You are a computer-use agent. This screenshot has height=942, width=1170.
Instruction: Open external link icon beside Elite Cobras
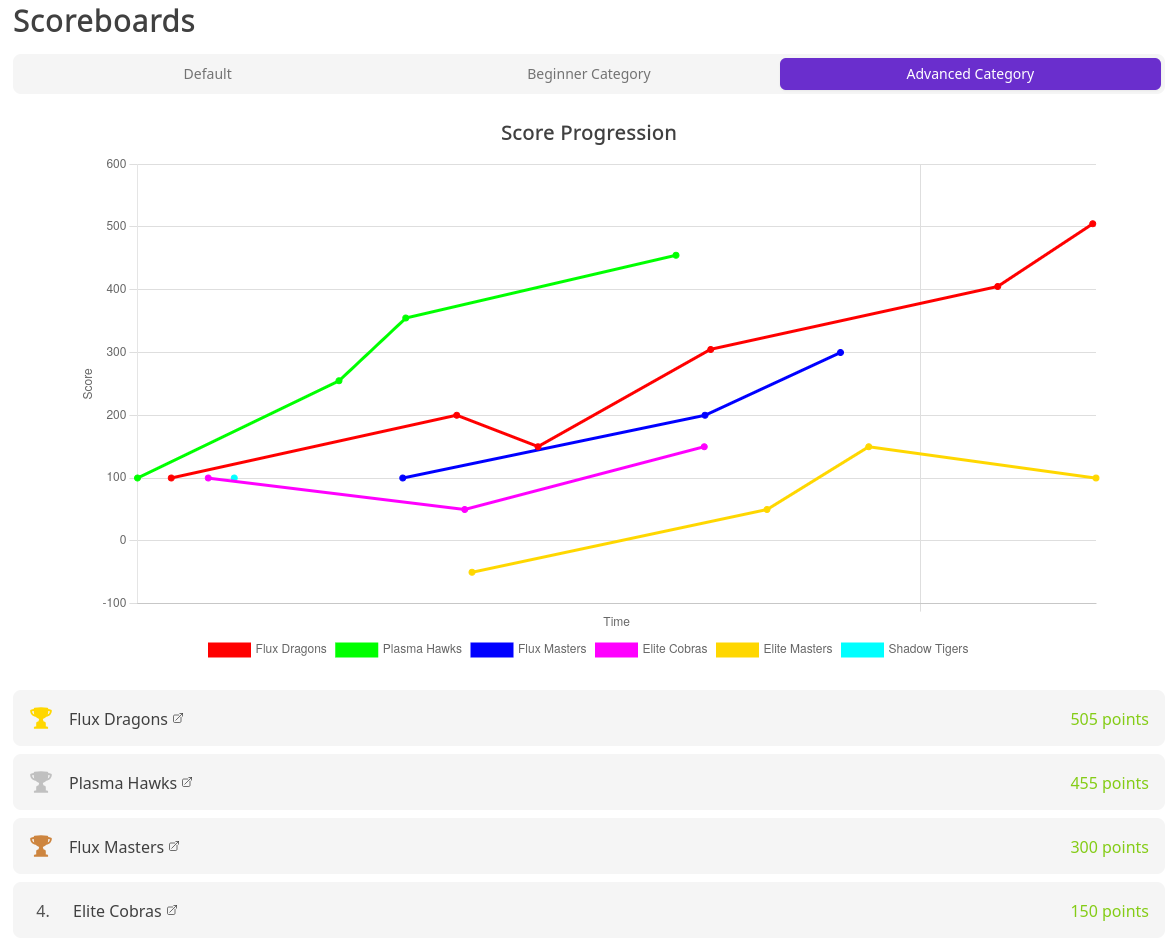[172, 910]
